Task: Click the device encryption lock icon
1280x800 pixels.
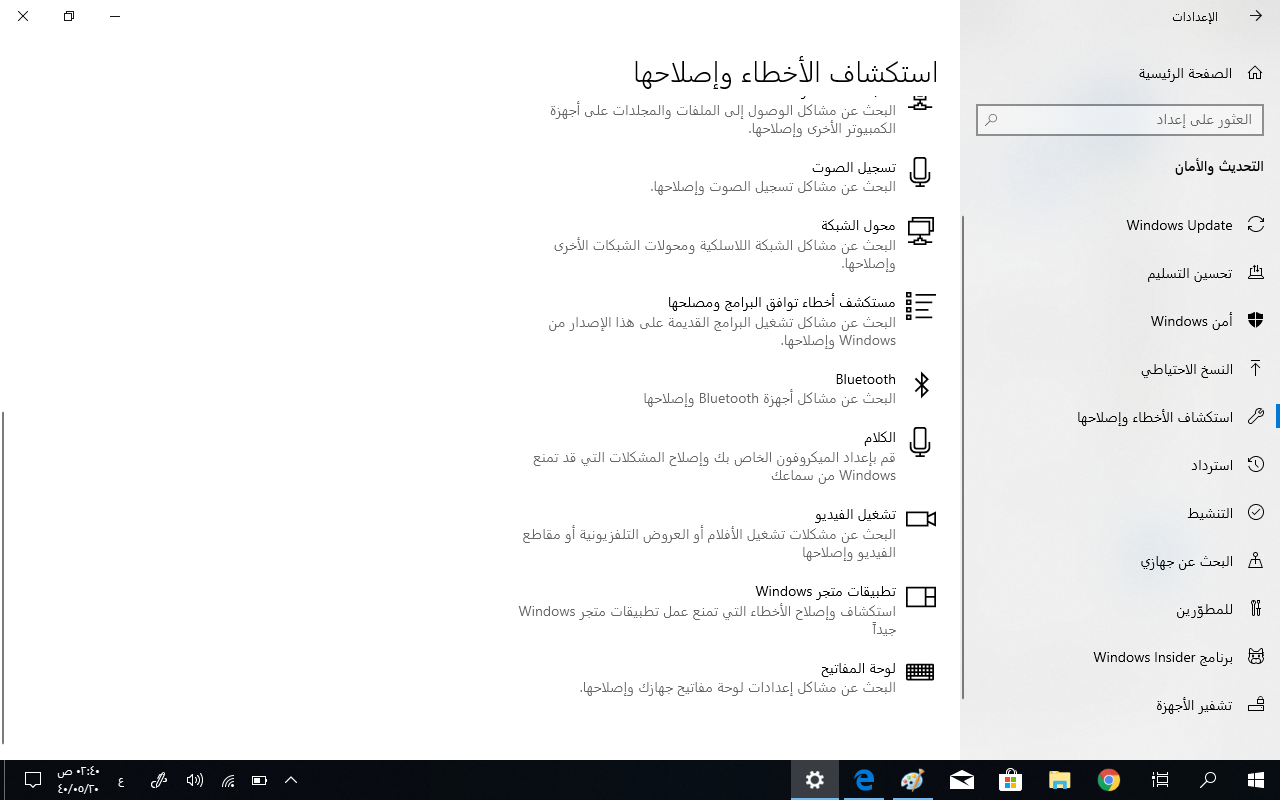Action: click(1256, 705)
